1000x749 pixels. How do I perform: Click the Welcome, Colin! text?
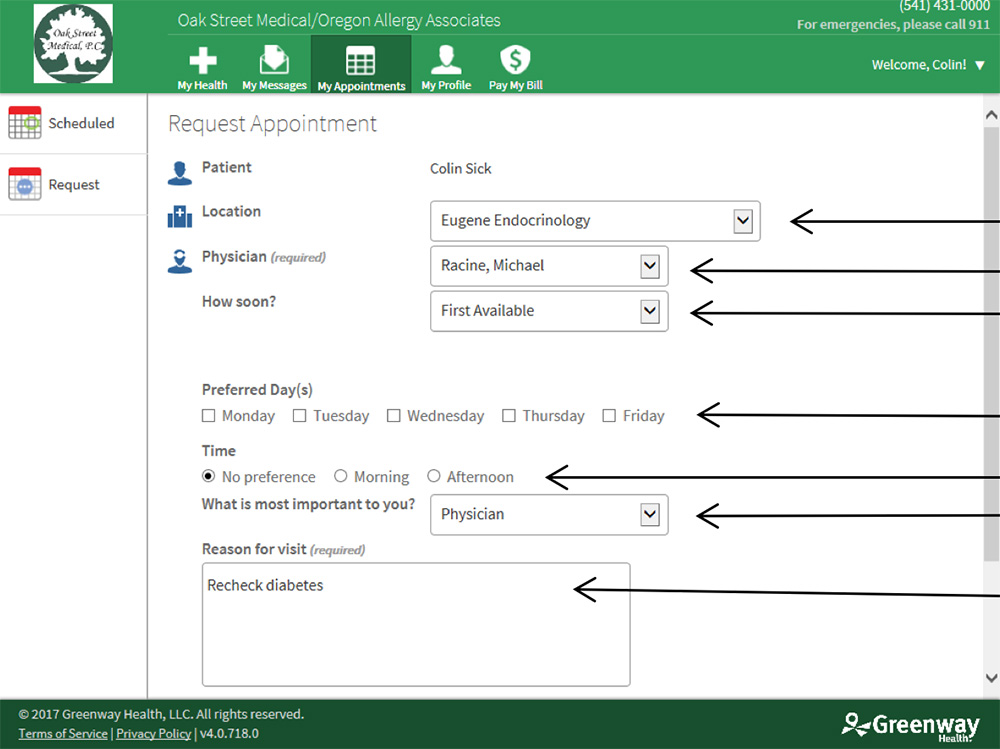click(919, 64)
